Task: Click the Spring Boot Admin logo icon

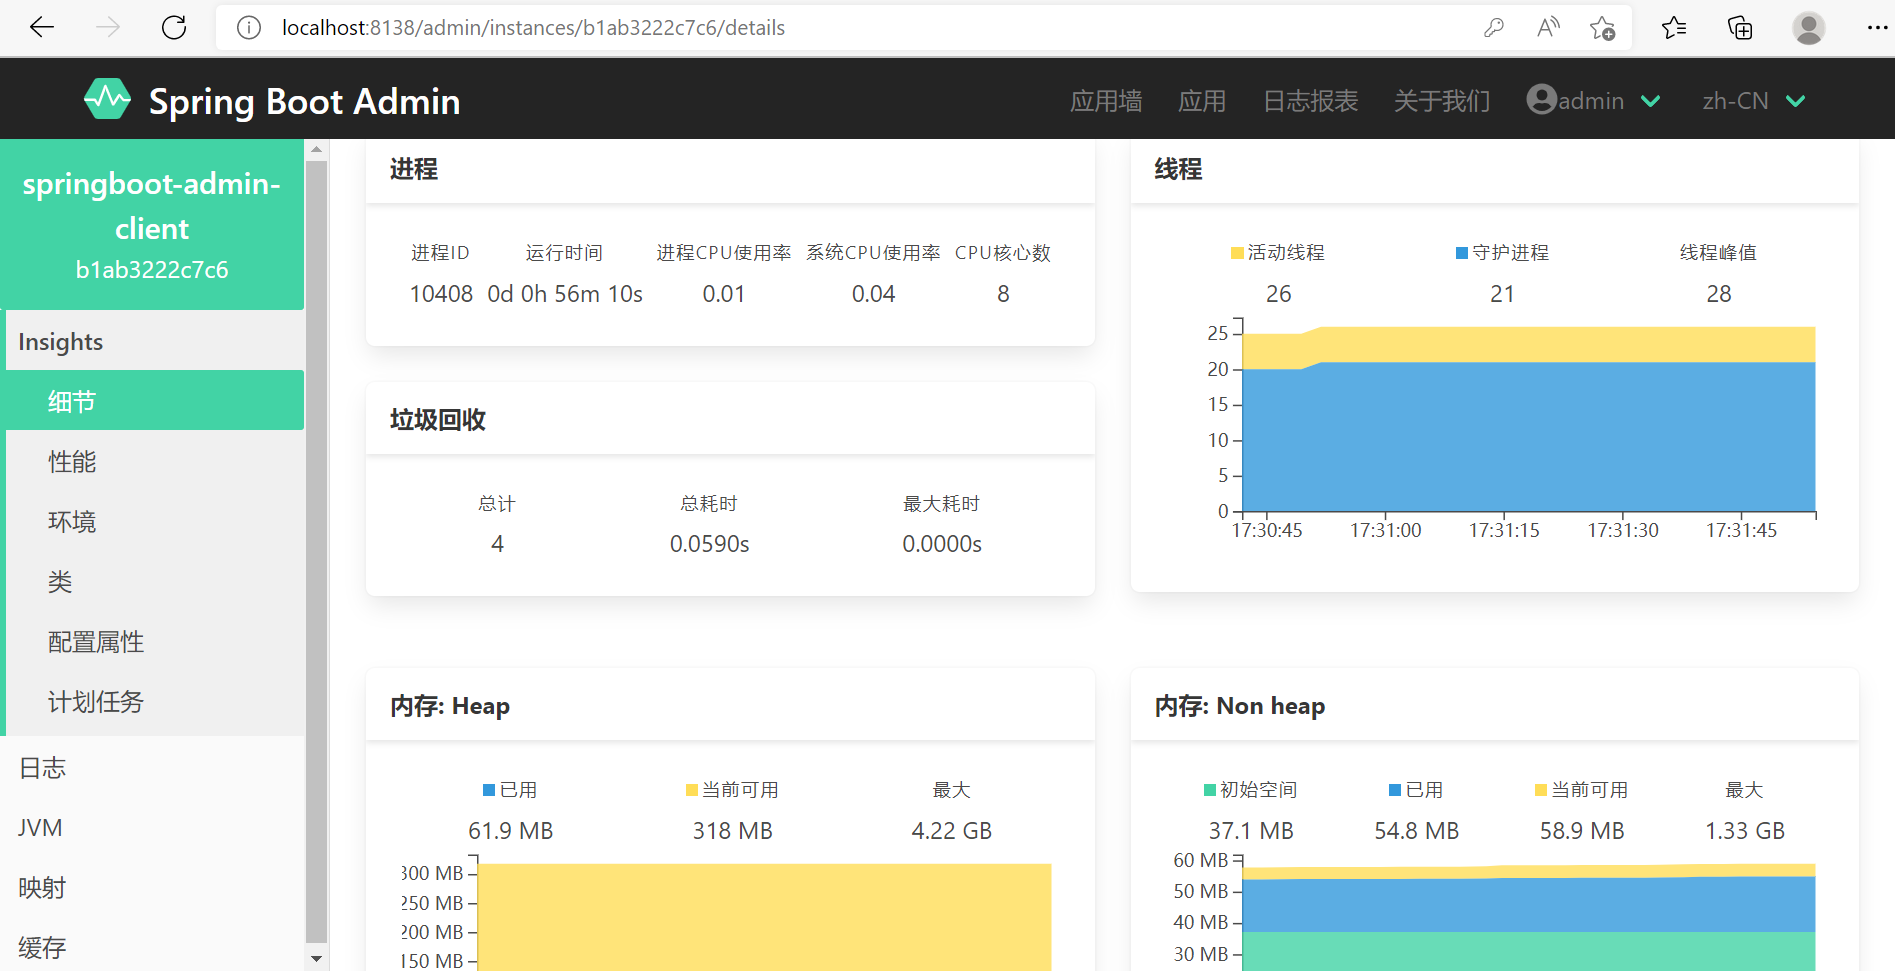Action: click(107, 100)
